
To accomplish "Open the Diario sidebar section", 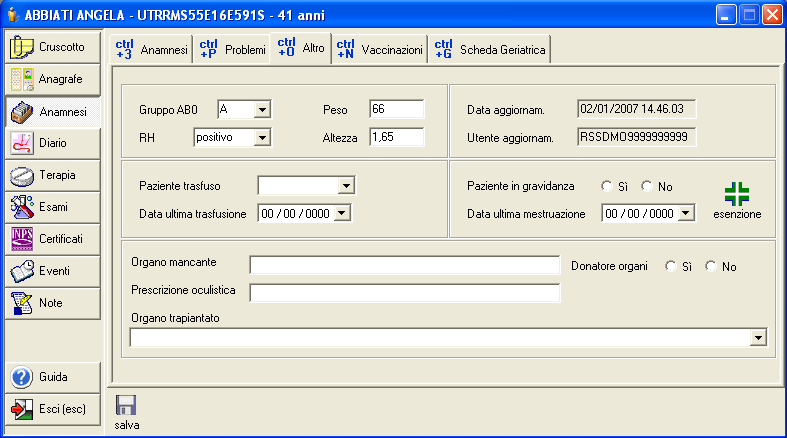I will (52, 143).
